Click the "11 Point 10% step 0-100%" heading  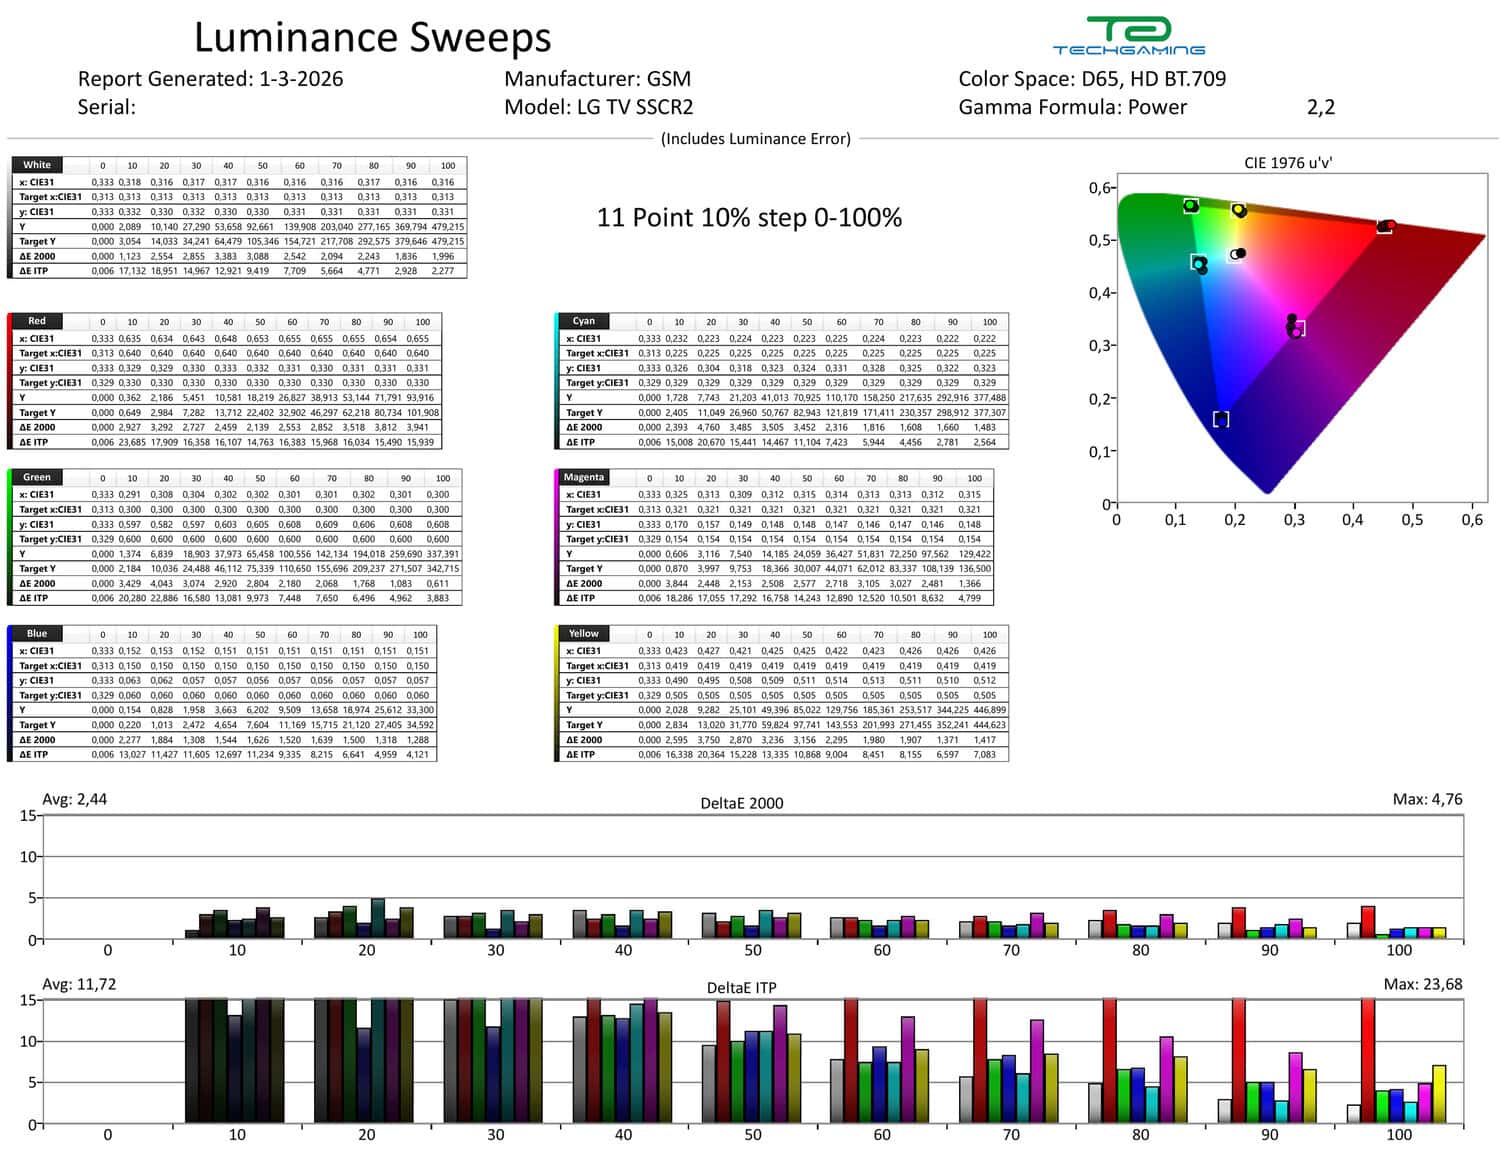tap(749, 218)
